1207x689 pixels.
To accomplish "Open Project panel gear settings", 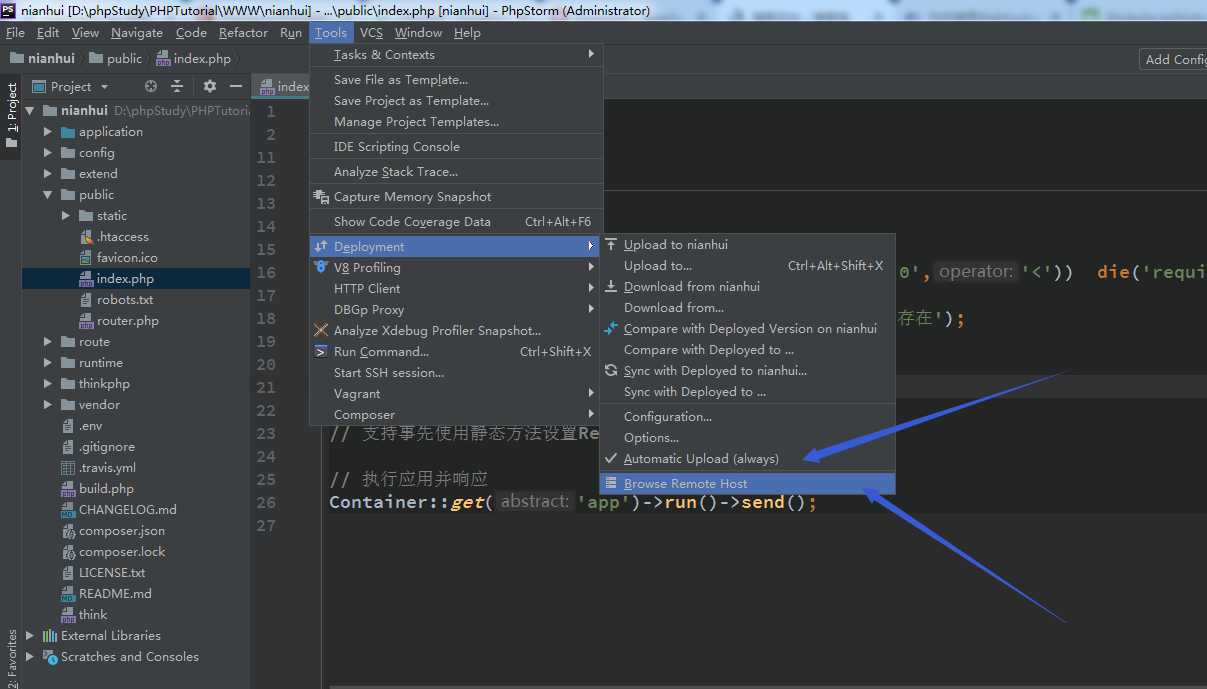I will [x=210, y=87].
